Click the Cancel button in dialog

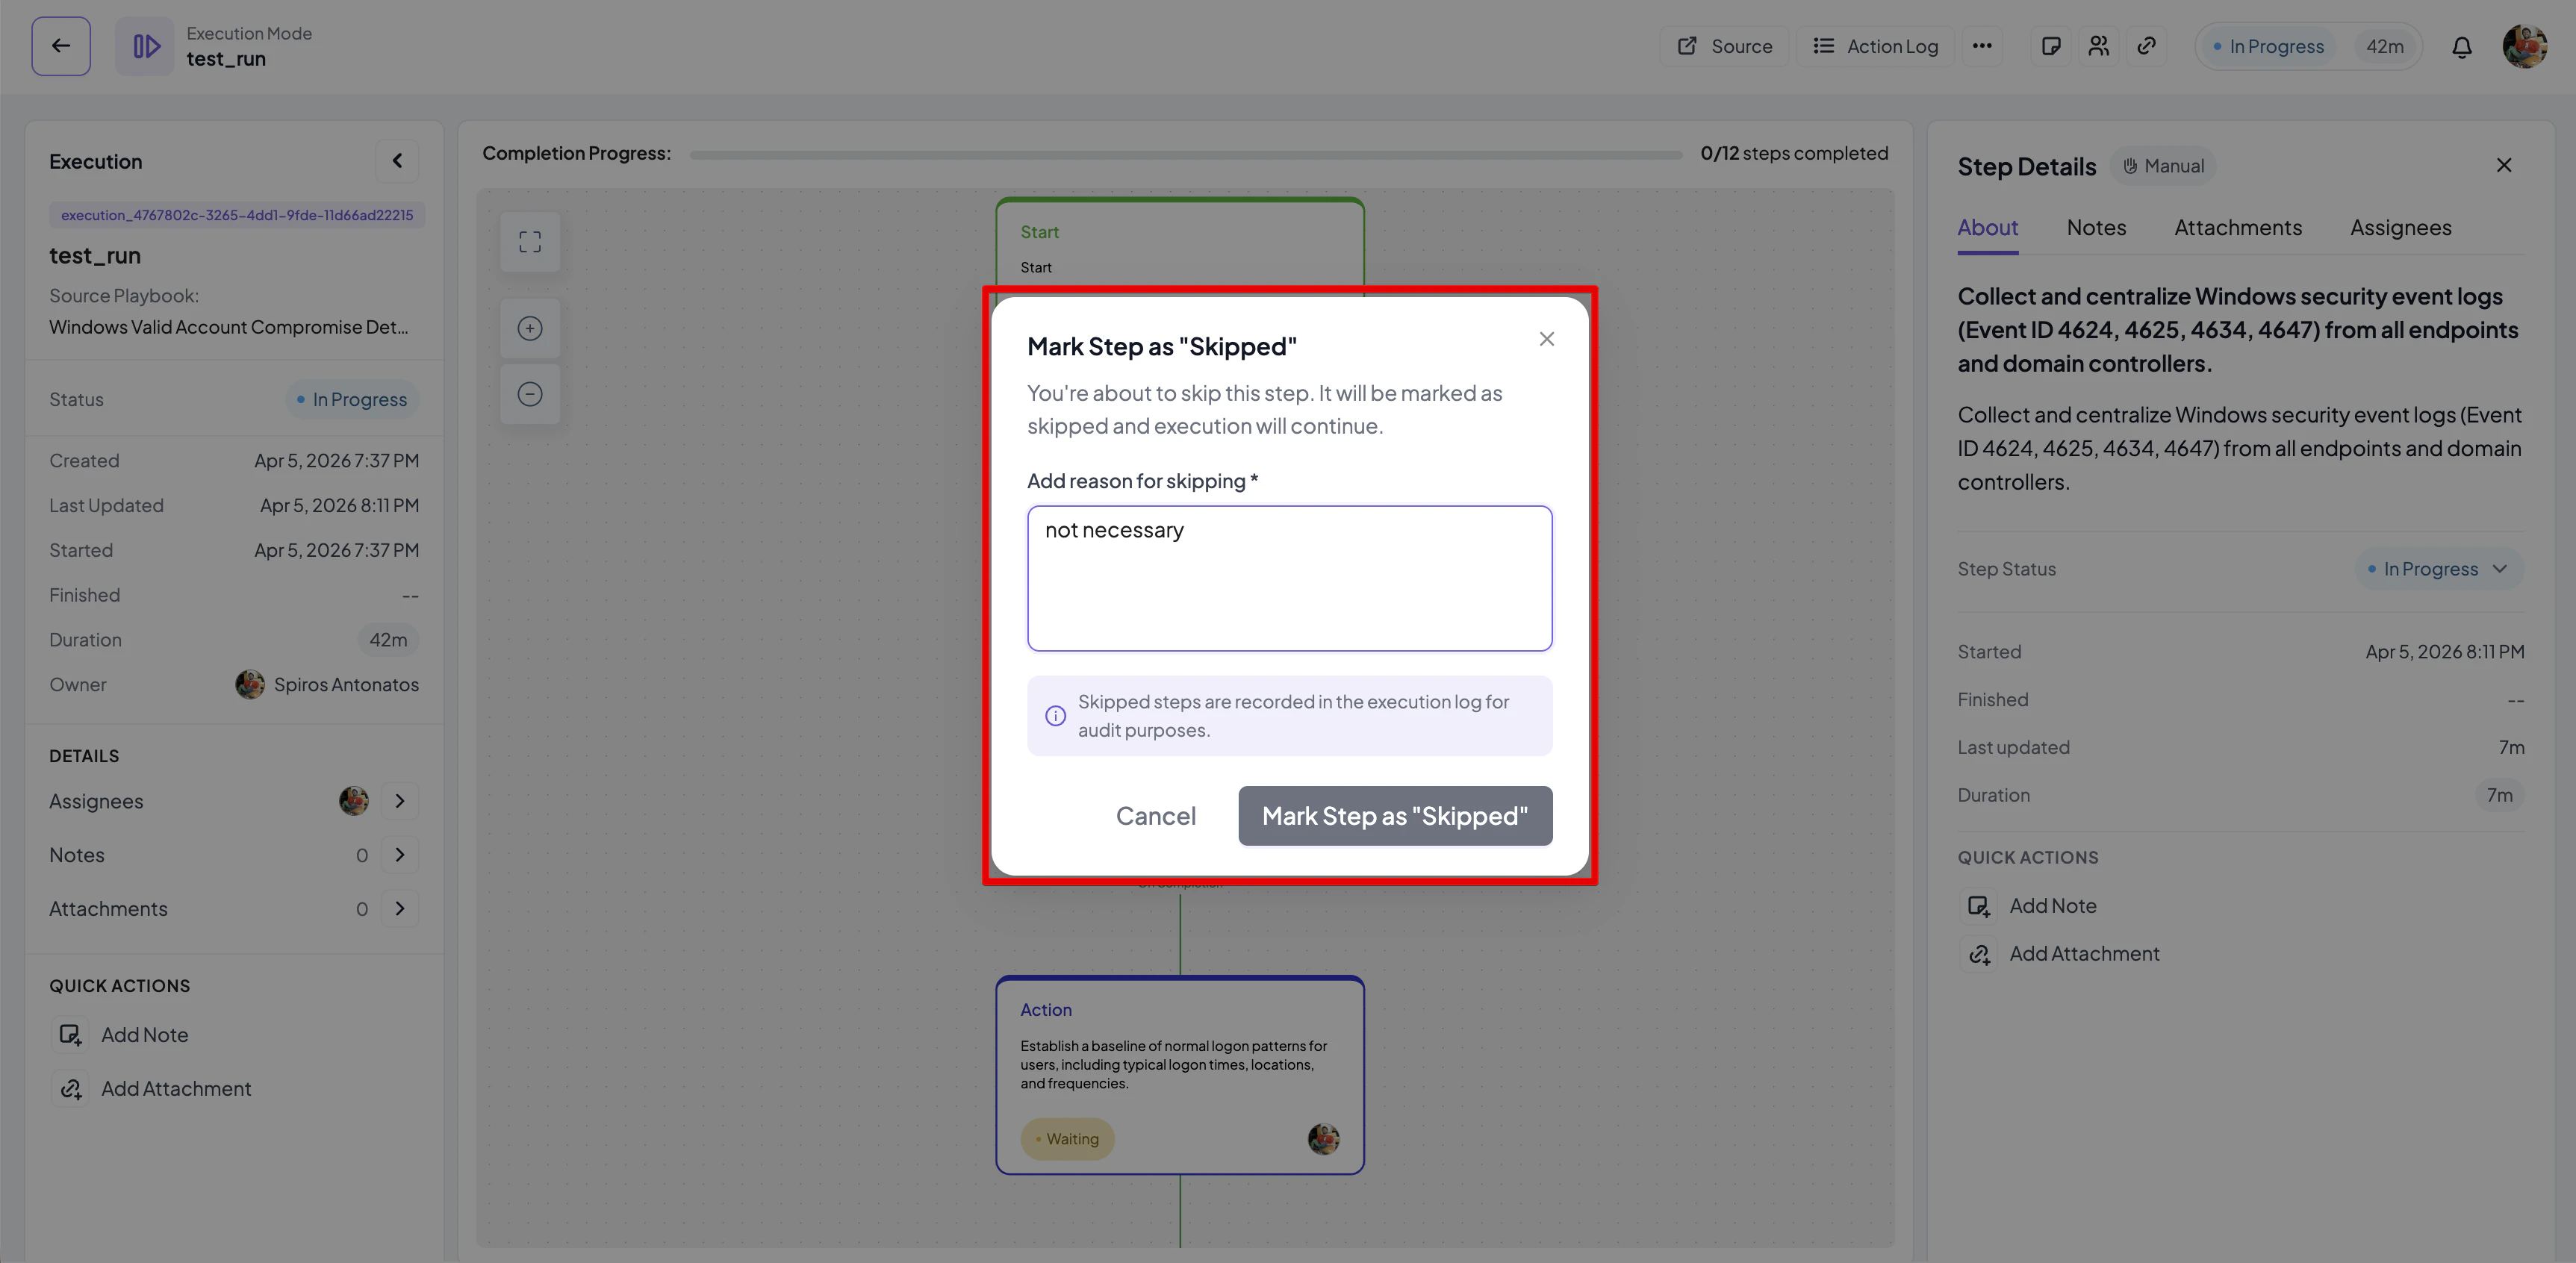(1155, 816)
